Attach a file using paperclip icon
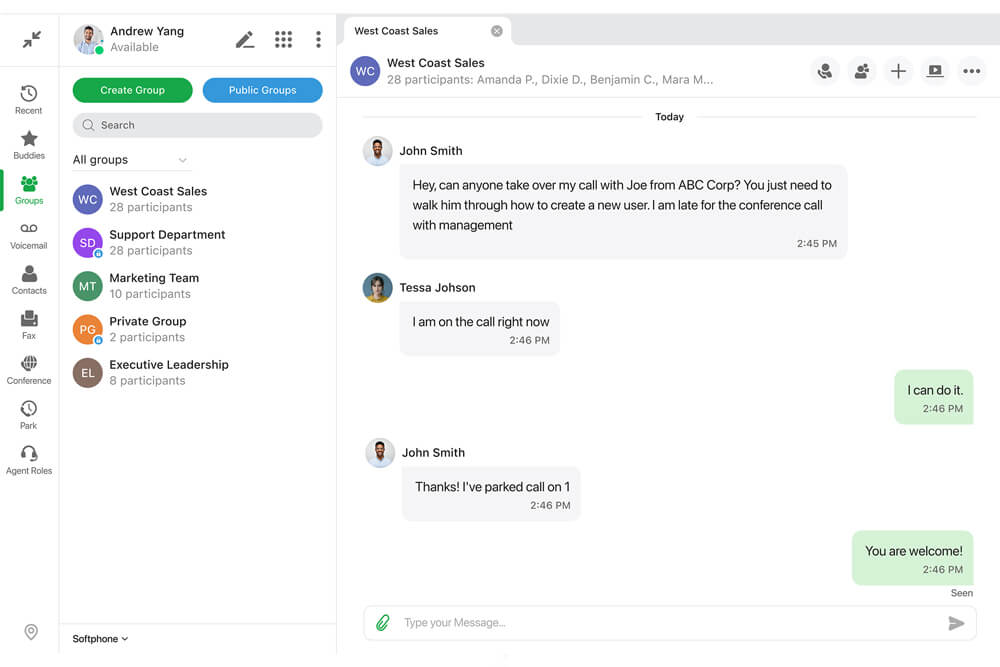The image size is (1000, 667). point(383,622)
